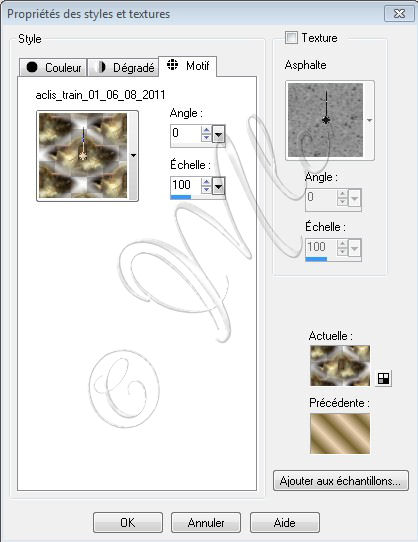Click the aclis_train pattern preview thumbnail

(x=83, y=156)
